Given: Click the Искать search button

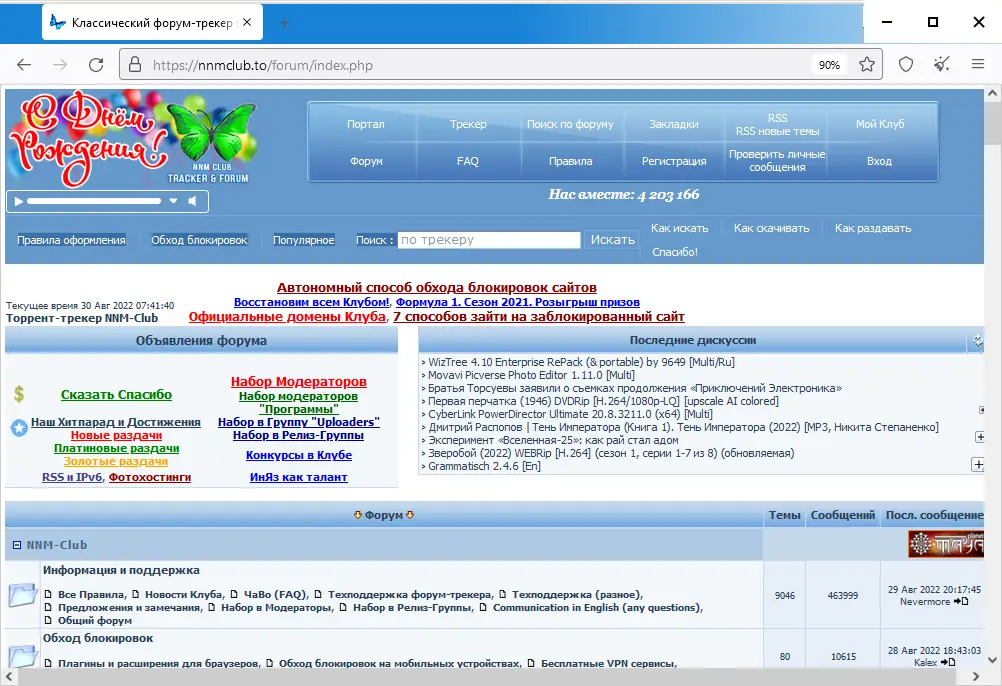Looking at the screenshot, I should pyautogui.click(x=612, y=240).
